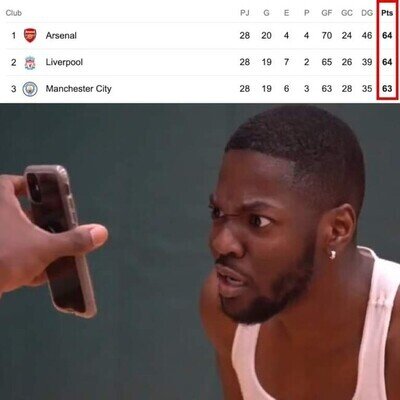Click the Arsenal club crest icon
Screen dimensions: 400x400
(30, 35)
